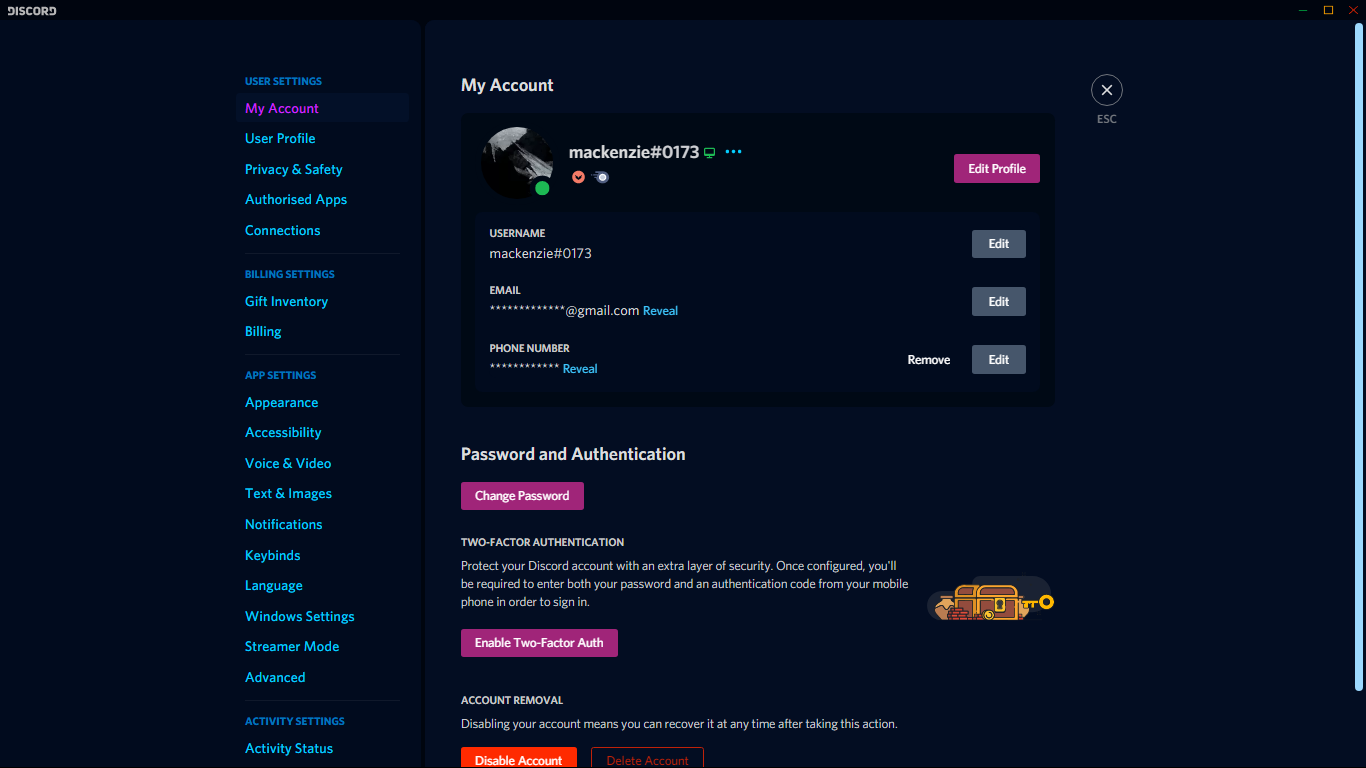Click the desktop status icon next to username
Screen dimensions: 1366x768
pos(710,153)
